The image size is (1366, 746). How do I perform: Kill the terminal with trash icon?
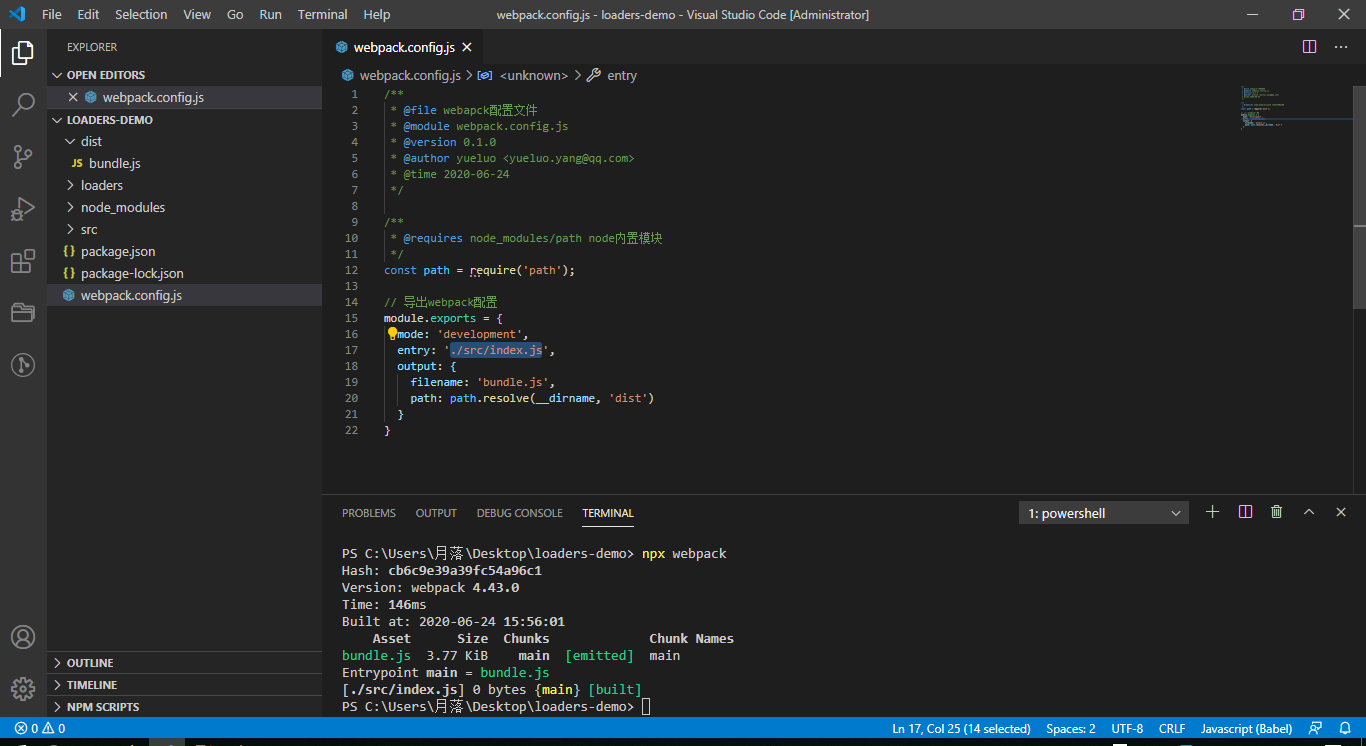(x=1276, y=512)
